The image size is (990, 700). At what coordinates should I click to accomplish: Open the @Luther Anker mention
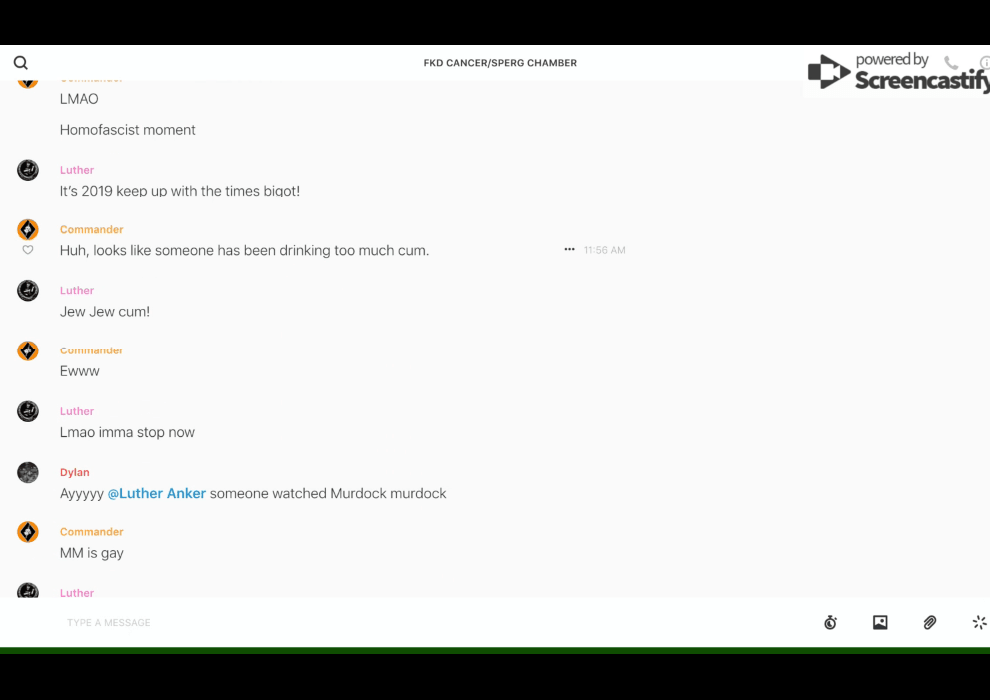click(157, 493)
